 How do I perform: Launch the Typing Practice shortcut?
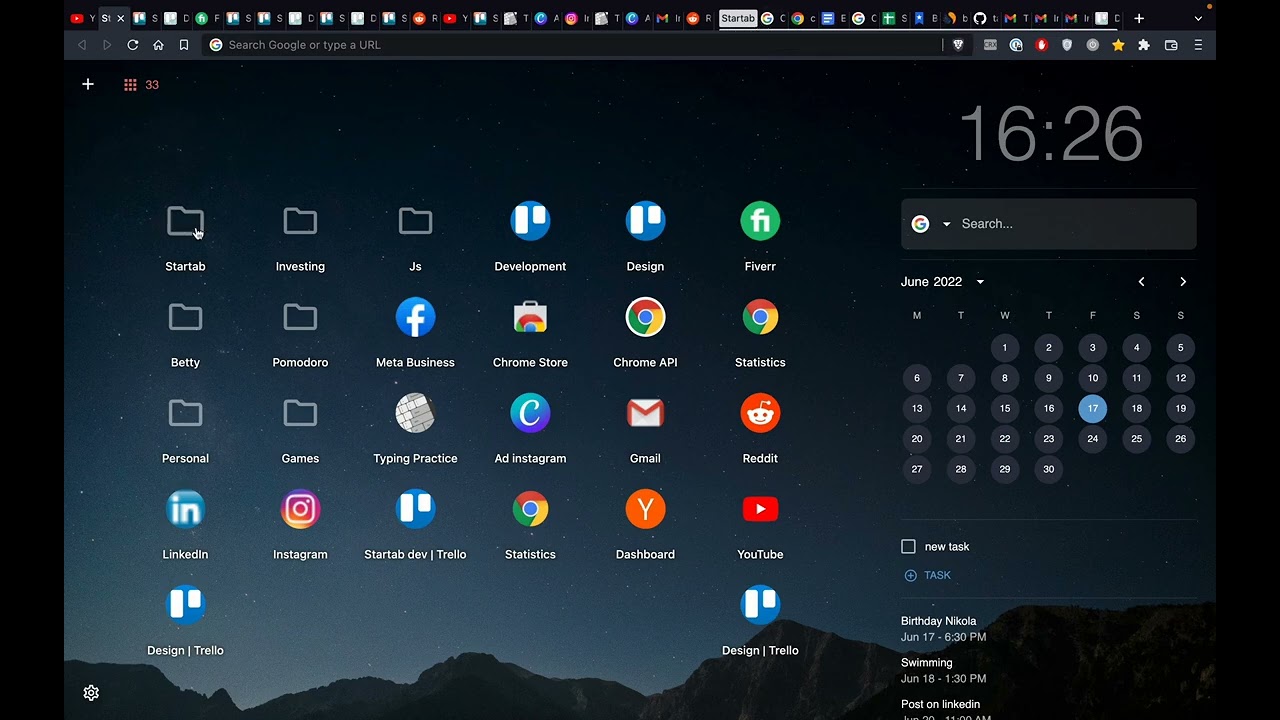(415, 413)
